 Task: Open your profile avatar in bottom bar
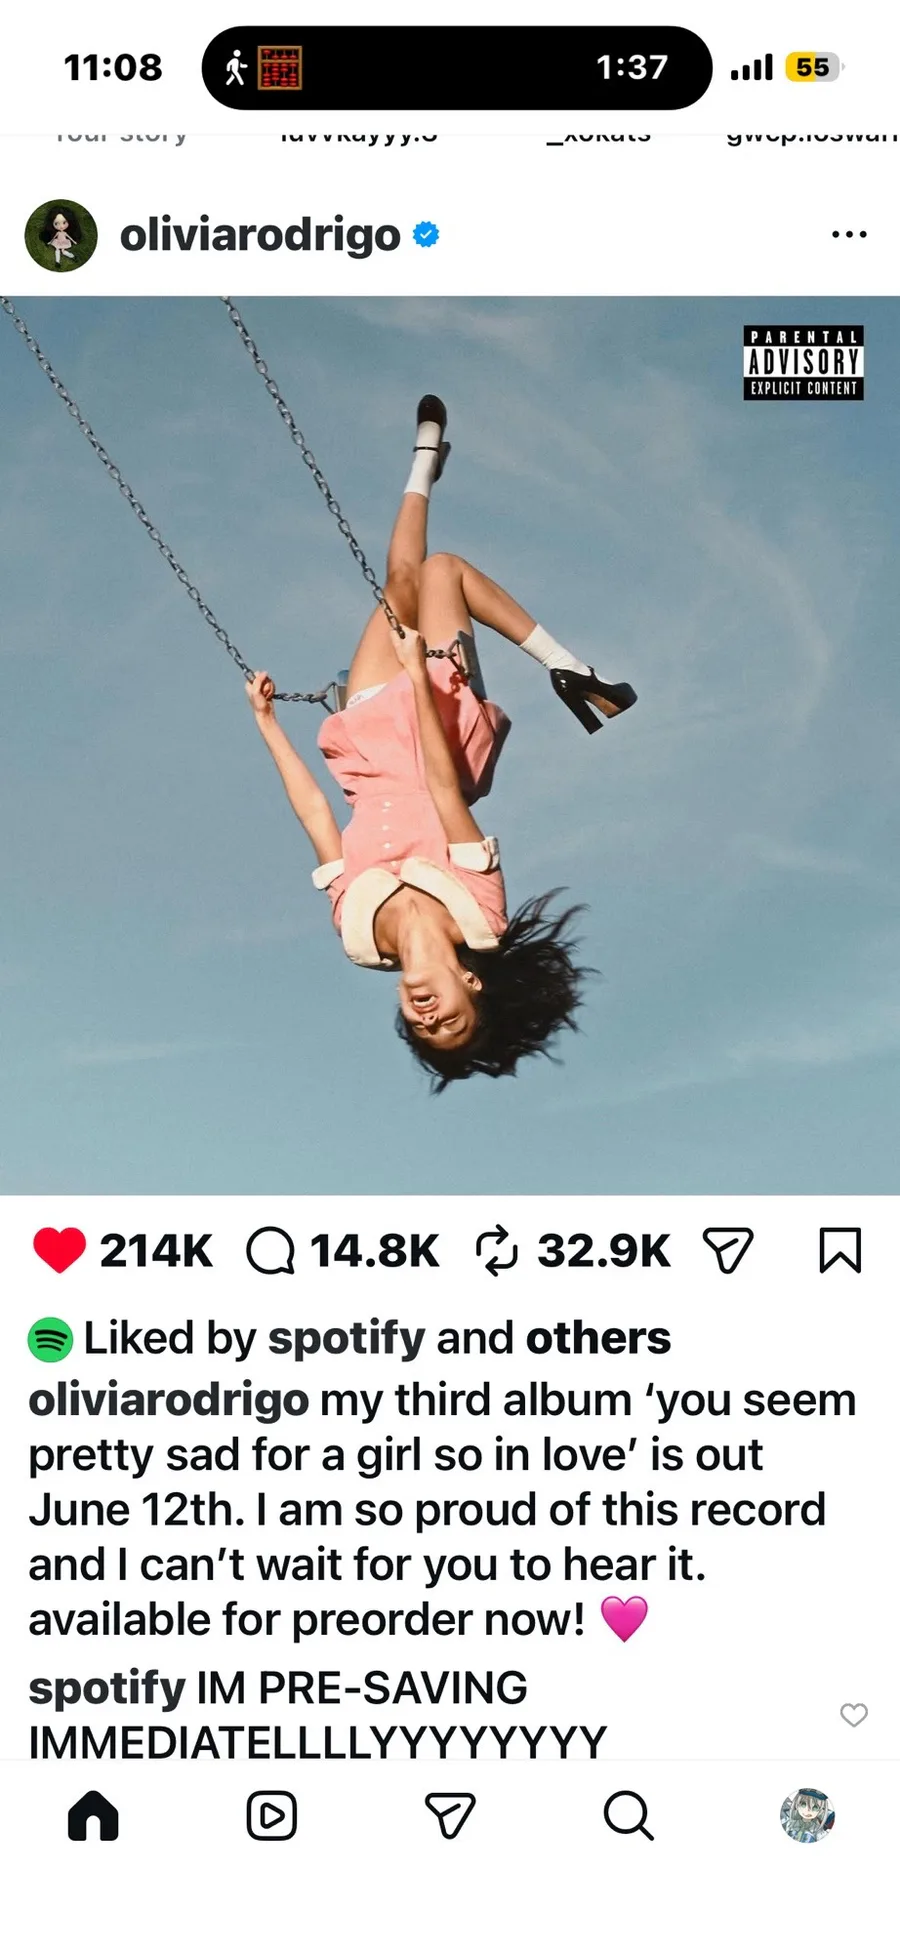click(807, 1815)
